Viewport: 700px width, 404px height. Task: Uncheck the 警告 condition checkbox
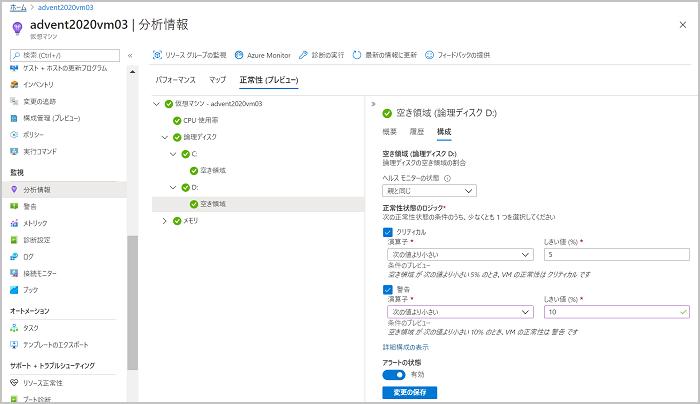388,289
